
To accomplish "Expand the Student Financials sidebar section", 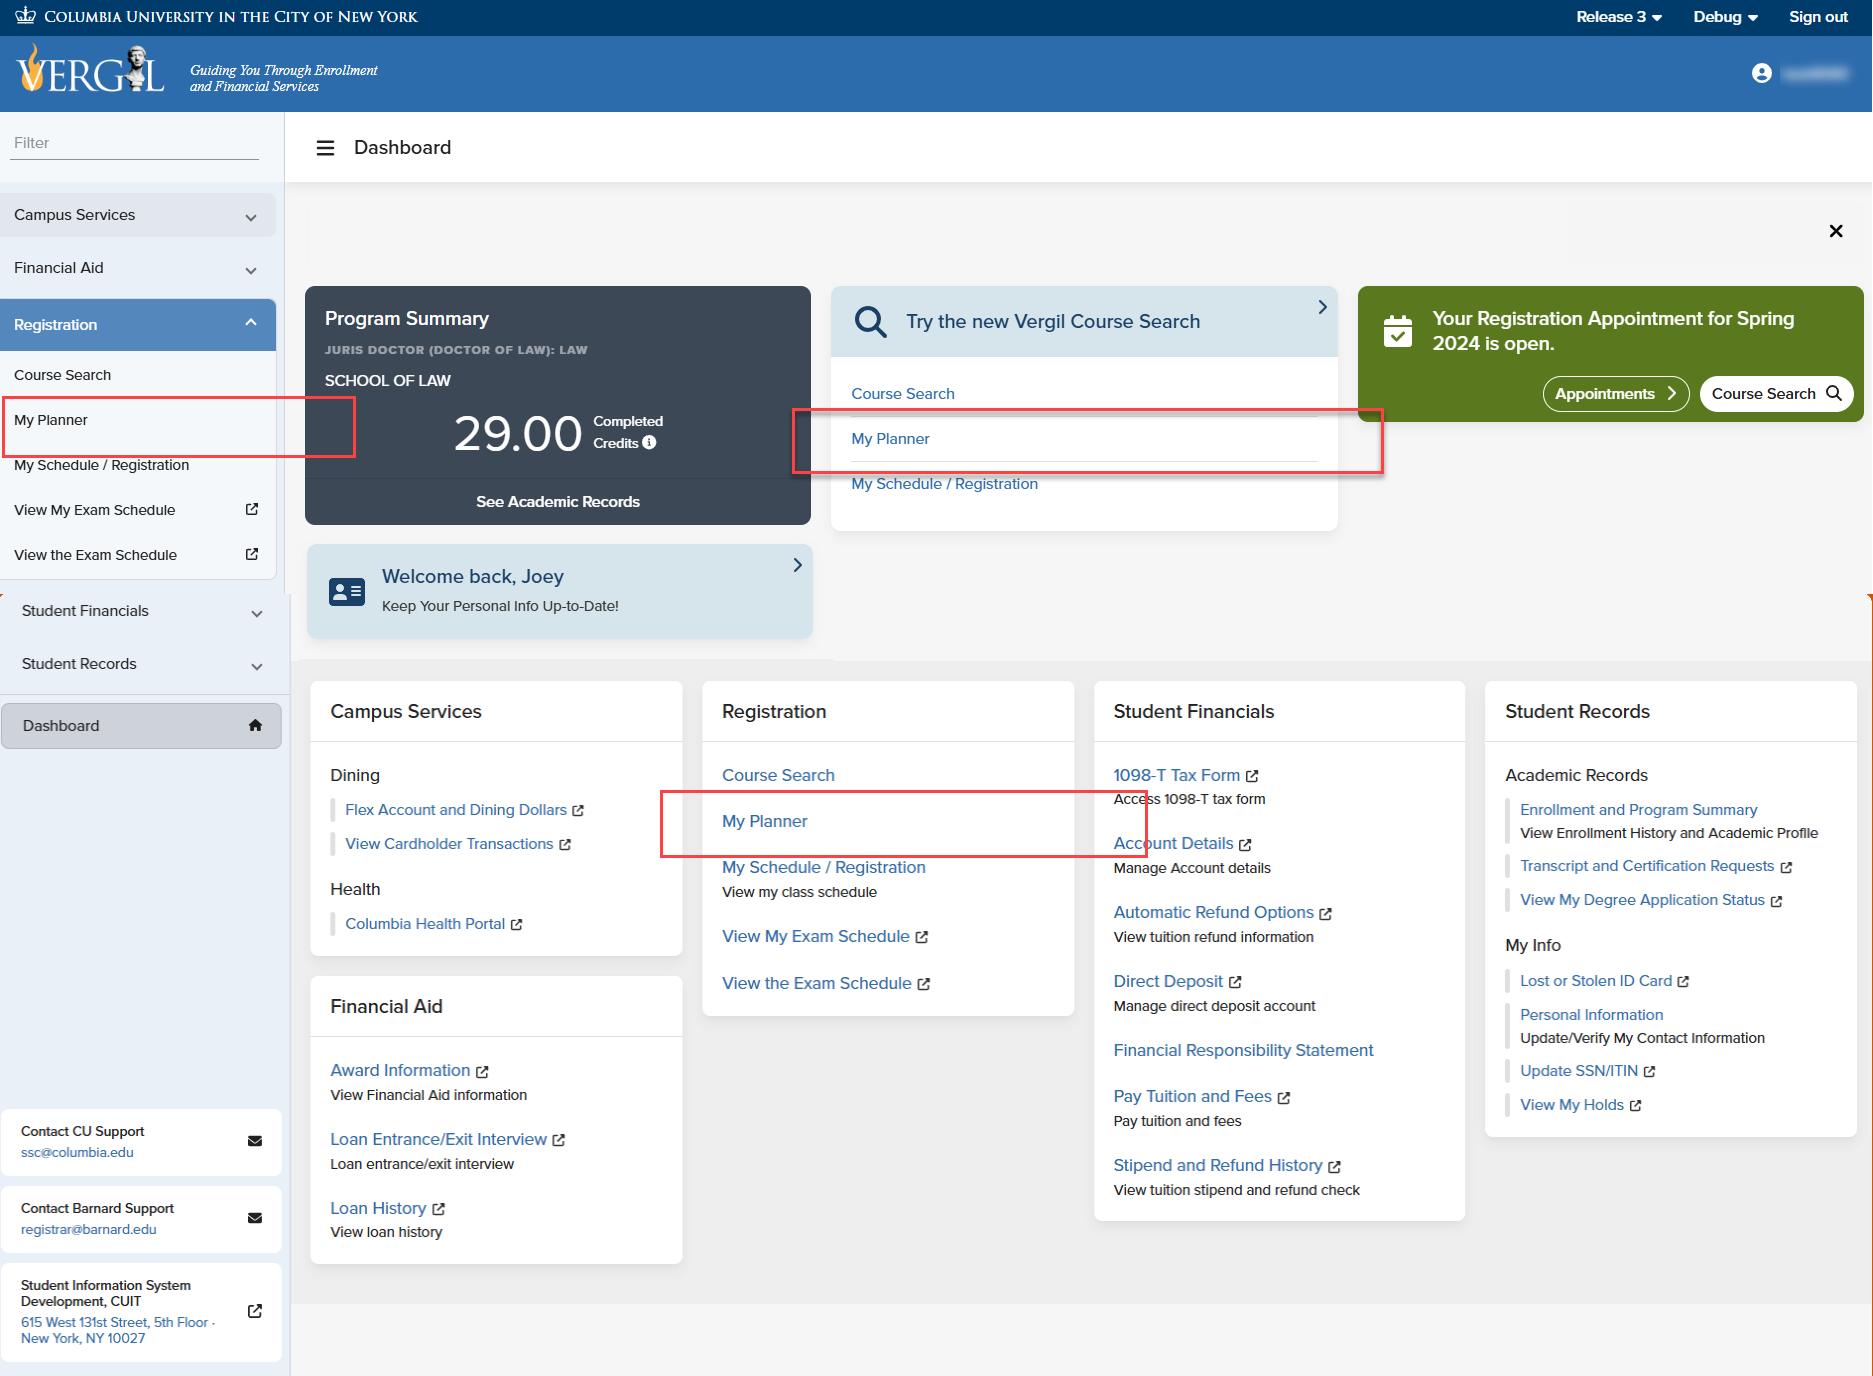I will [142, 611].
